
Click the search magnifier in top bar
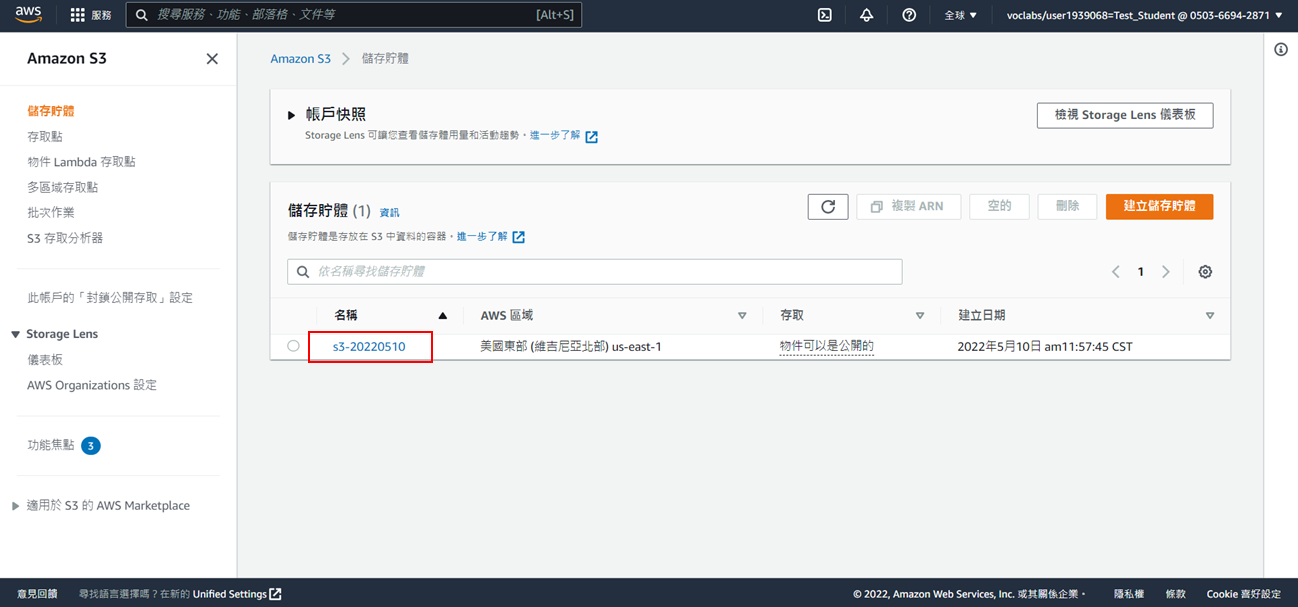[142, 15]
